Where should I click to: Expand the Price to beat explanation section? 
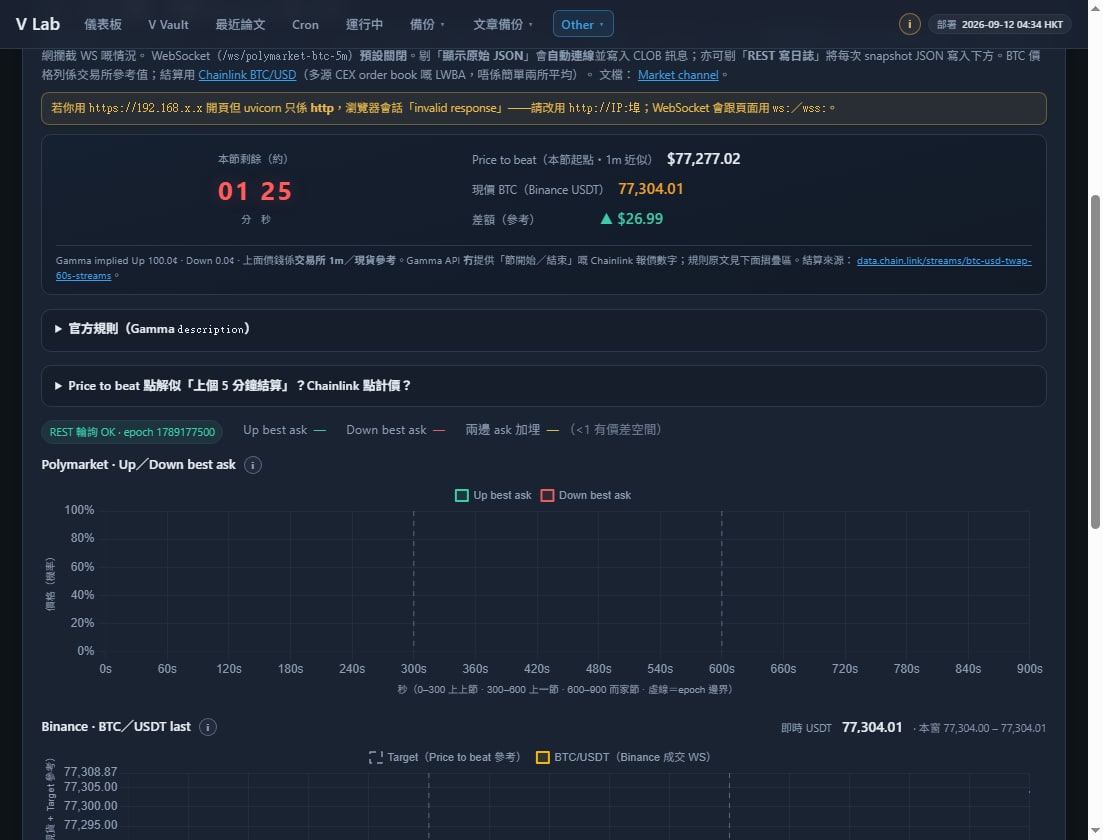click(x=543, y=386)
